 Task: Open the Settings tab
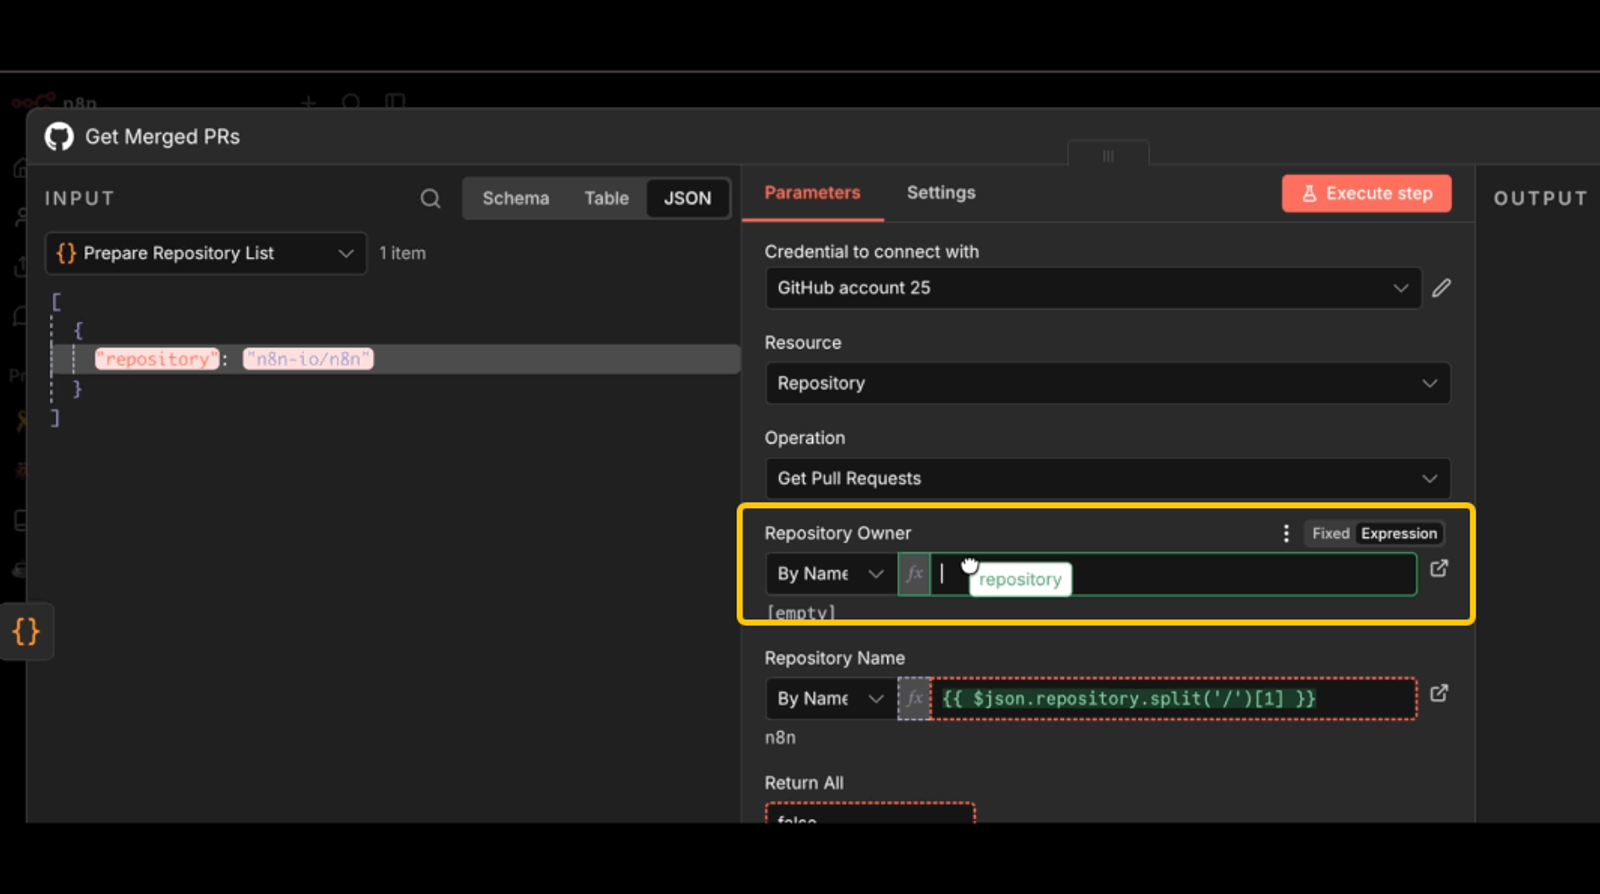pos(941,192)
